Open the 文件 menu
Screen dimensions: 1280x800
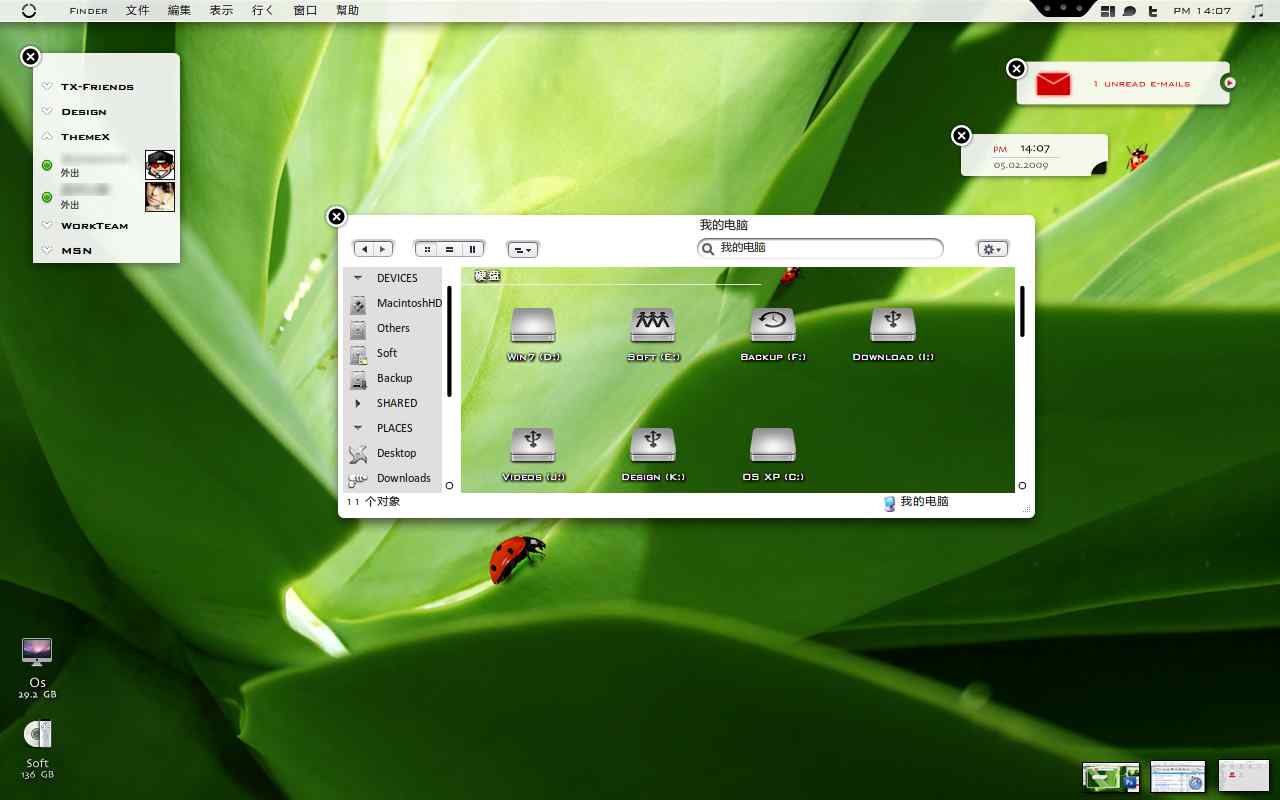(138, 11)
